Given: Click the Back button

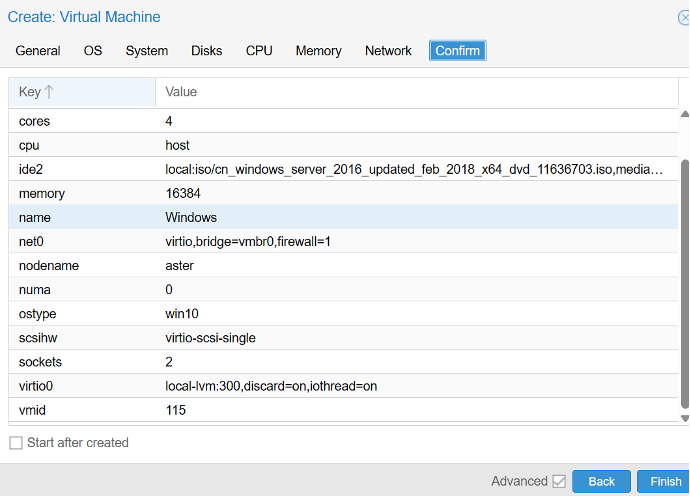Looking at the screenshot, I should coord(601,481).
